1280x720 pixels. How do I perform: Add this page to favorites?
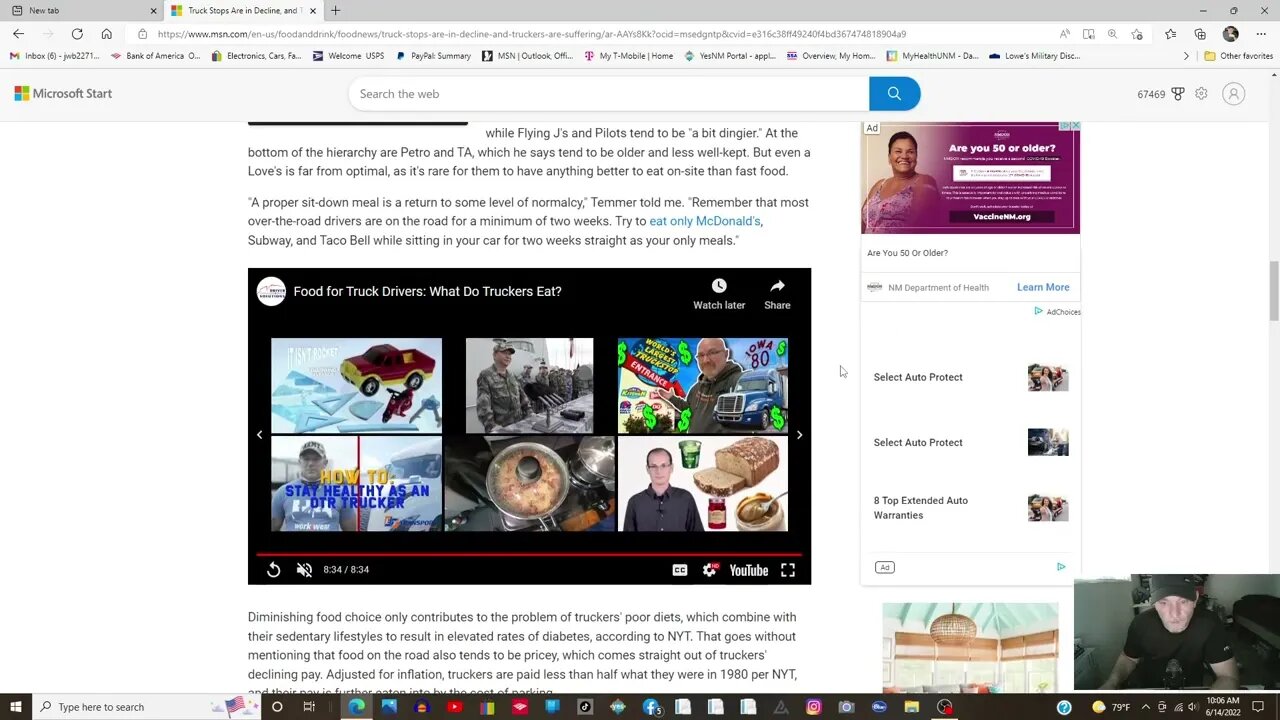[x=1137, y=34]
